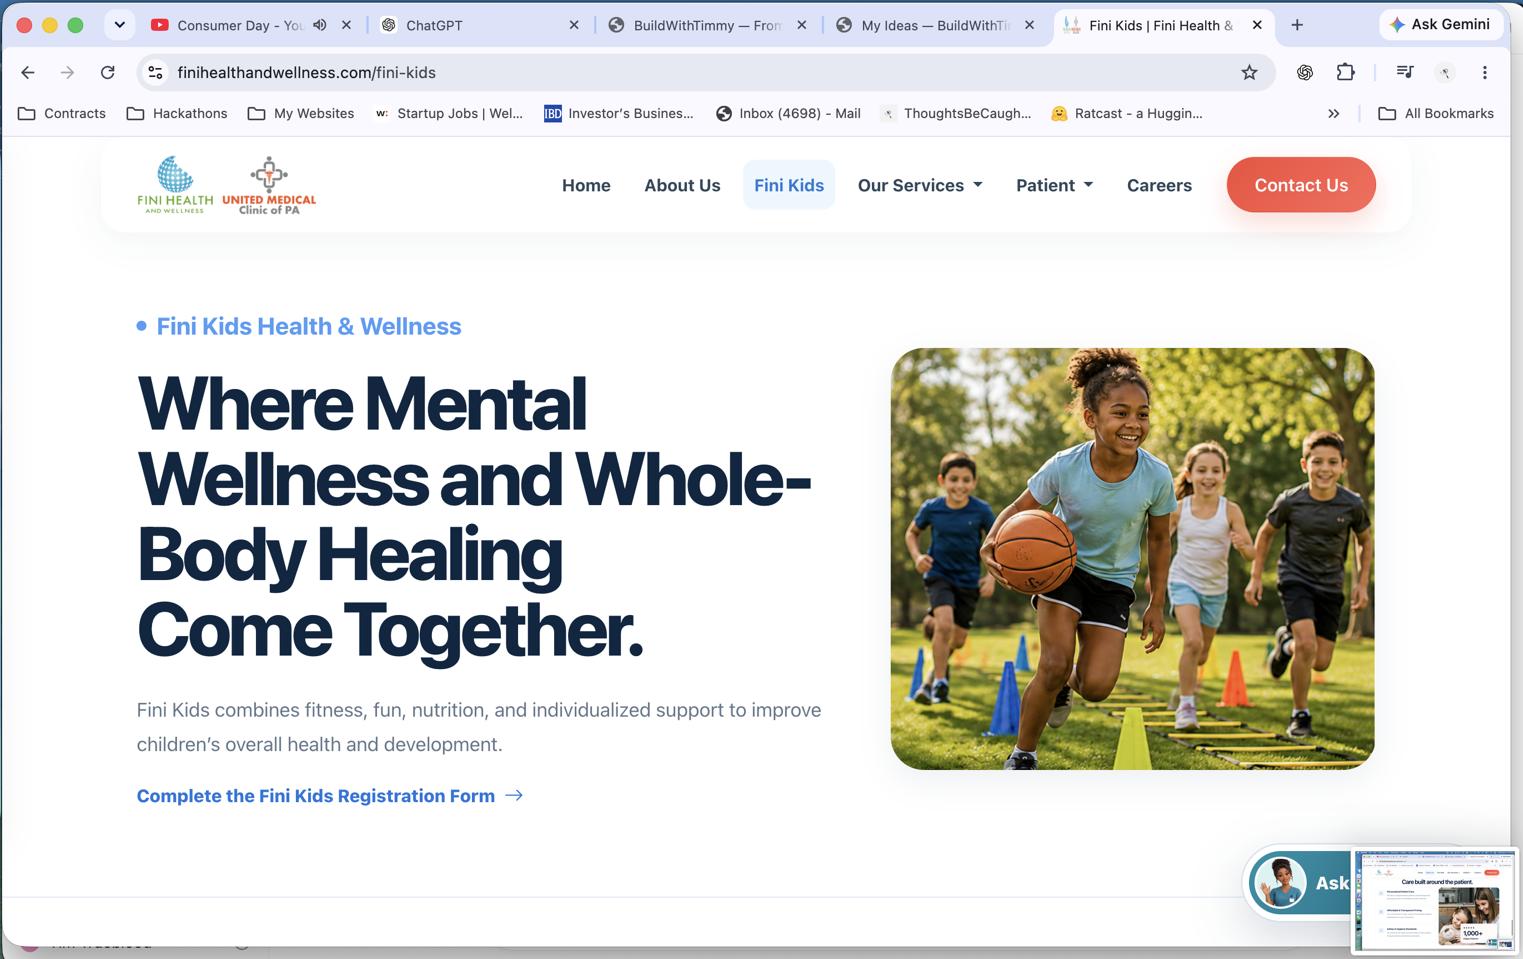This screenshot has height=959, width=1523.
Task: Close the My Ideas — BuildWithTimmy tab
Action: click(1029, 25)
